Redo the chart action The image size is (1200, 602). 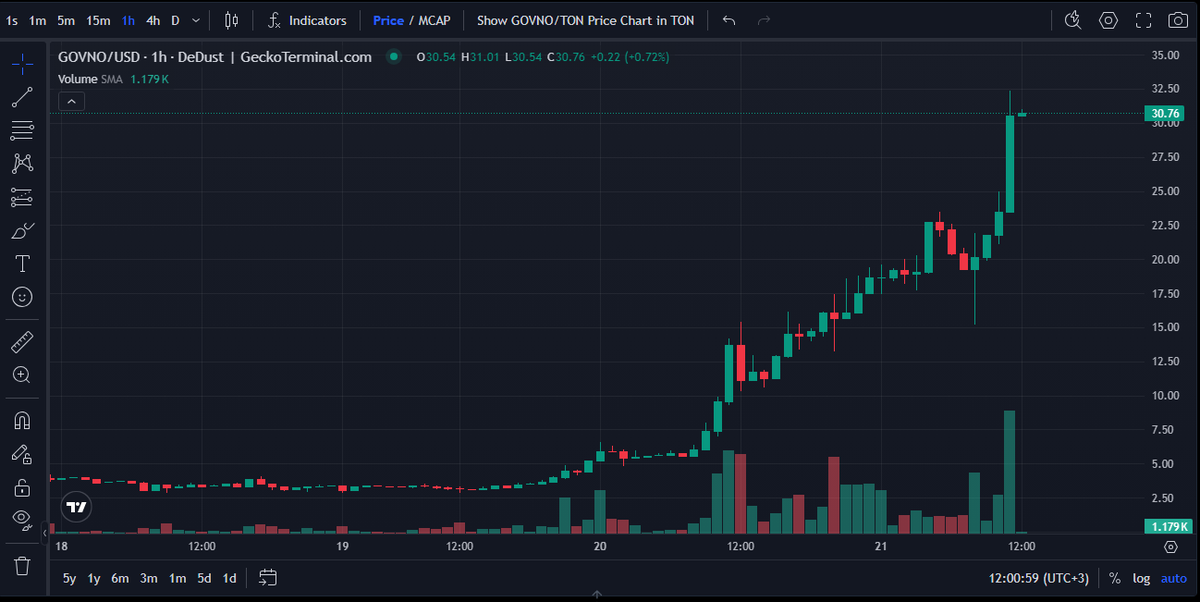764,20
